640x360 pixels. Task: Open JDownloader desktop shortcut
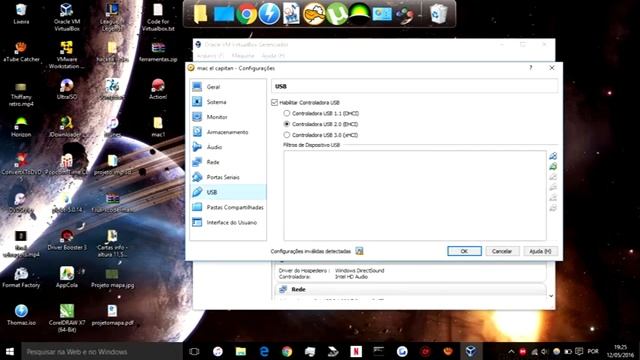coord(66,127)
